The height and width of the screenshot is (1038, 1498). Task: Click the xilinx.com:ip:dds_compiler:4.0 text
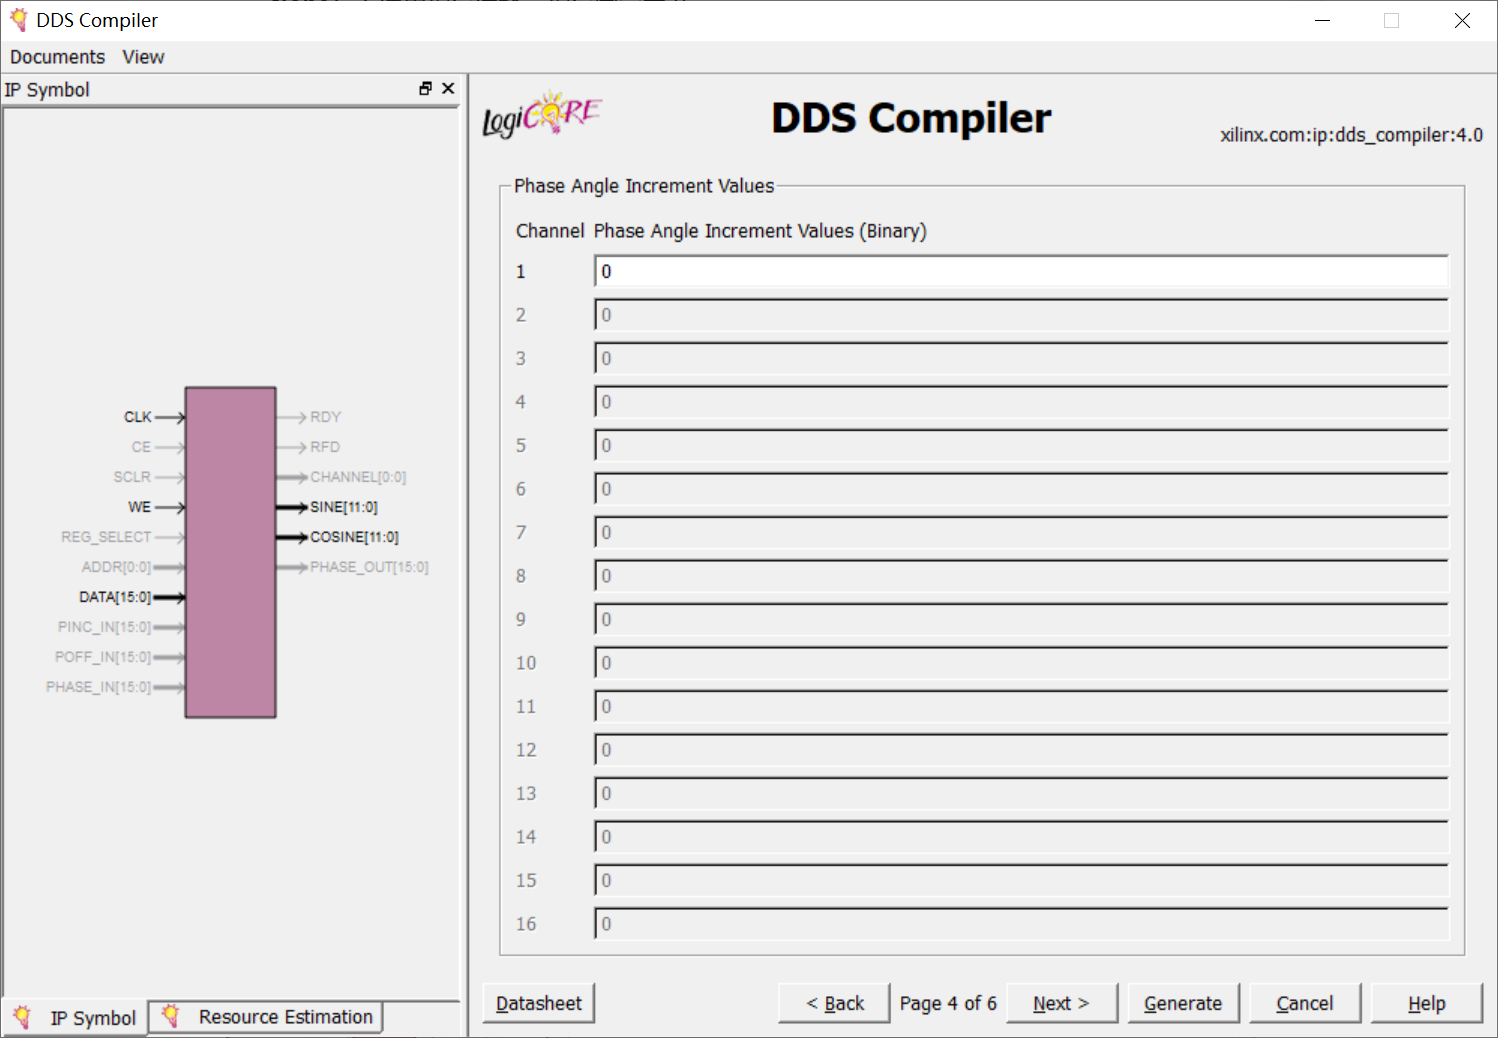1351,135
